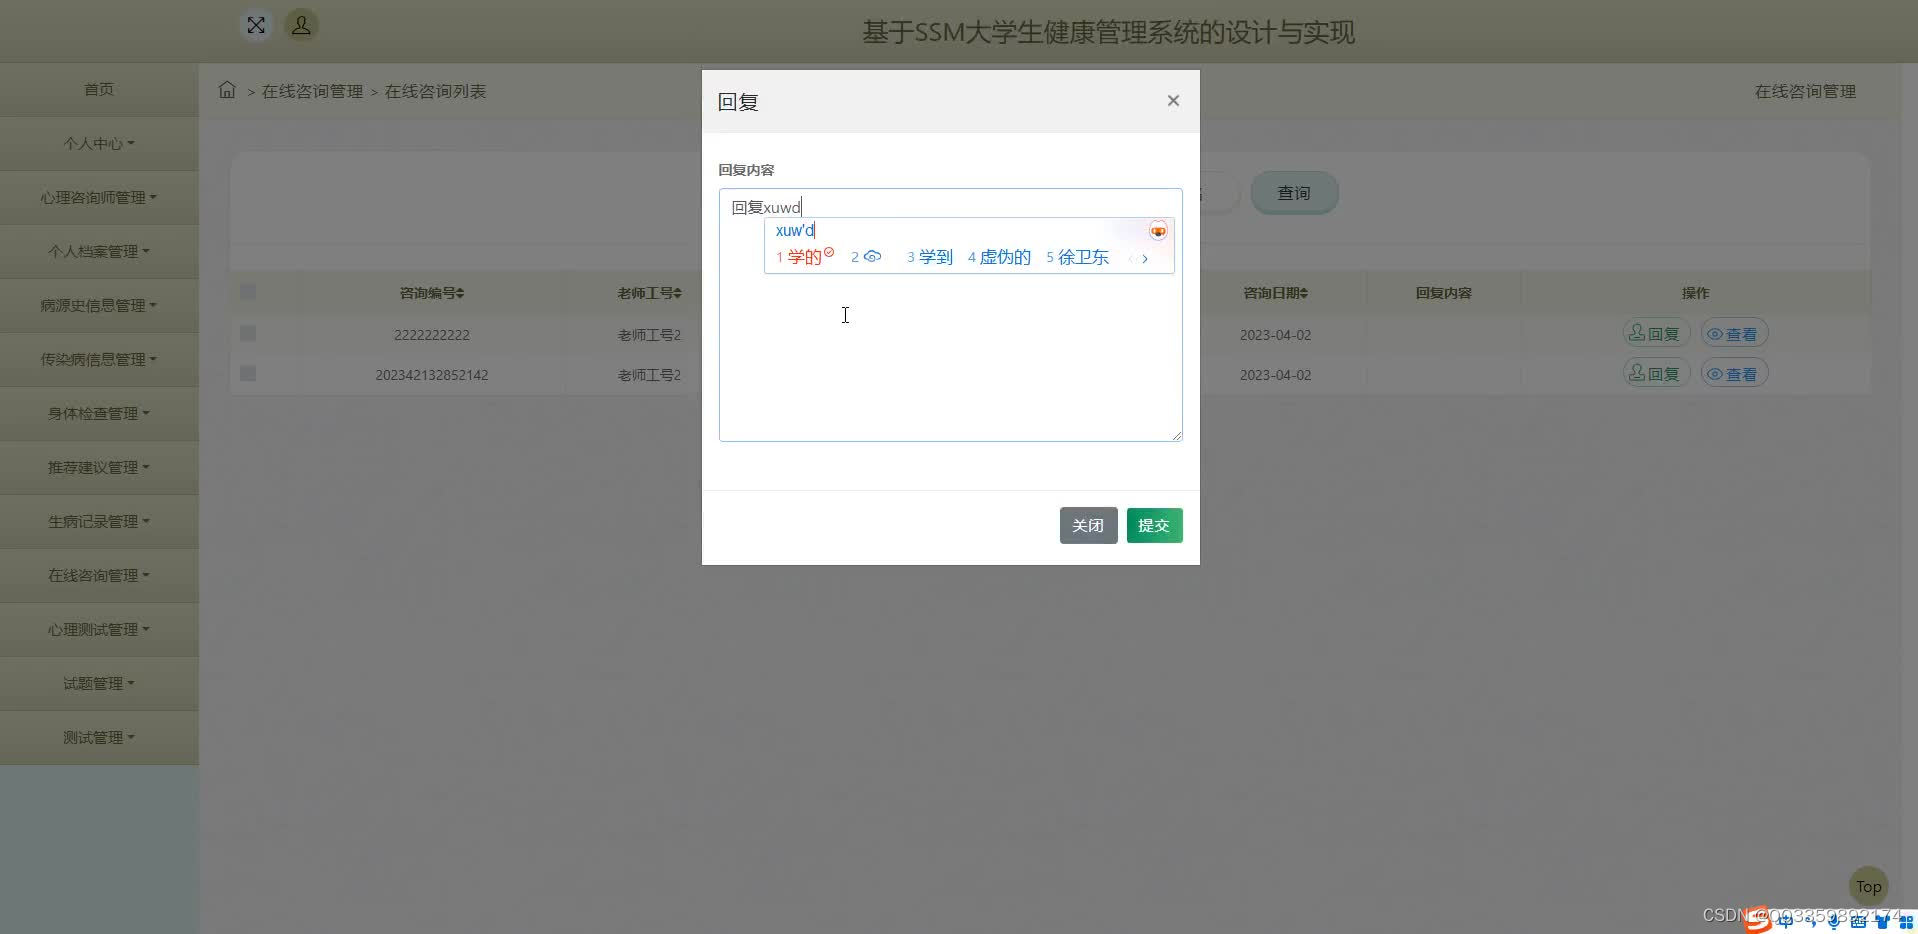The height and width of the screenshot is (934, 1918).
Task: Click the home icon in breadcrumb
Action: click(x=227, y=90)
